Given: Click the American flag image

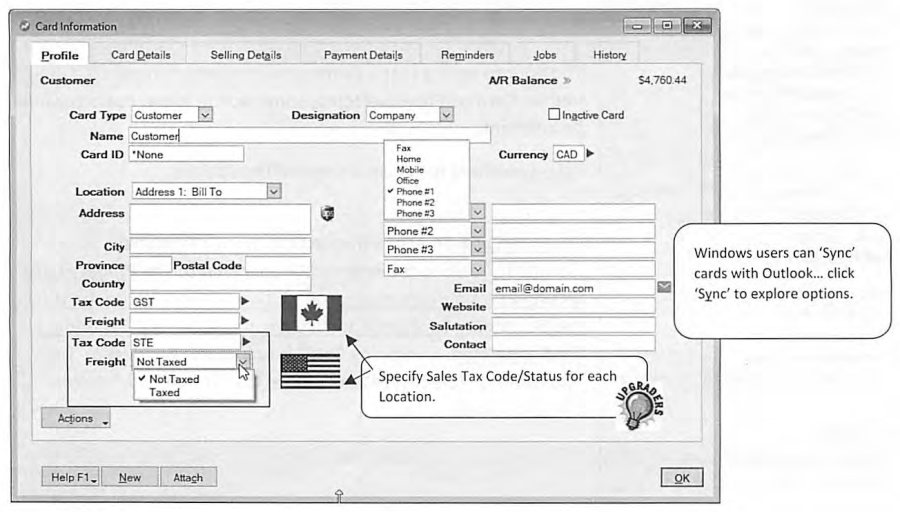Looking at the screenshot, I should [311, 371].
